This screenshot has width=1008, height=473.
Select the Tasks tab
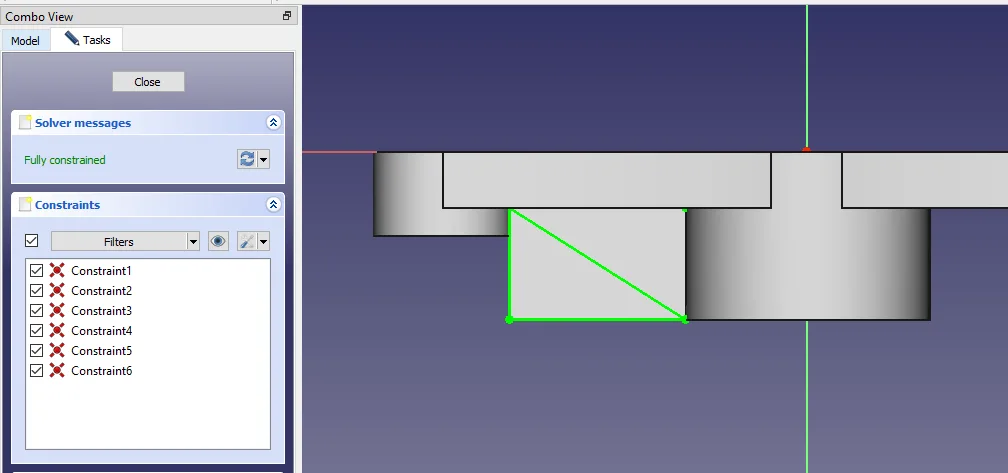(x=89, y=40)
